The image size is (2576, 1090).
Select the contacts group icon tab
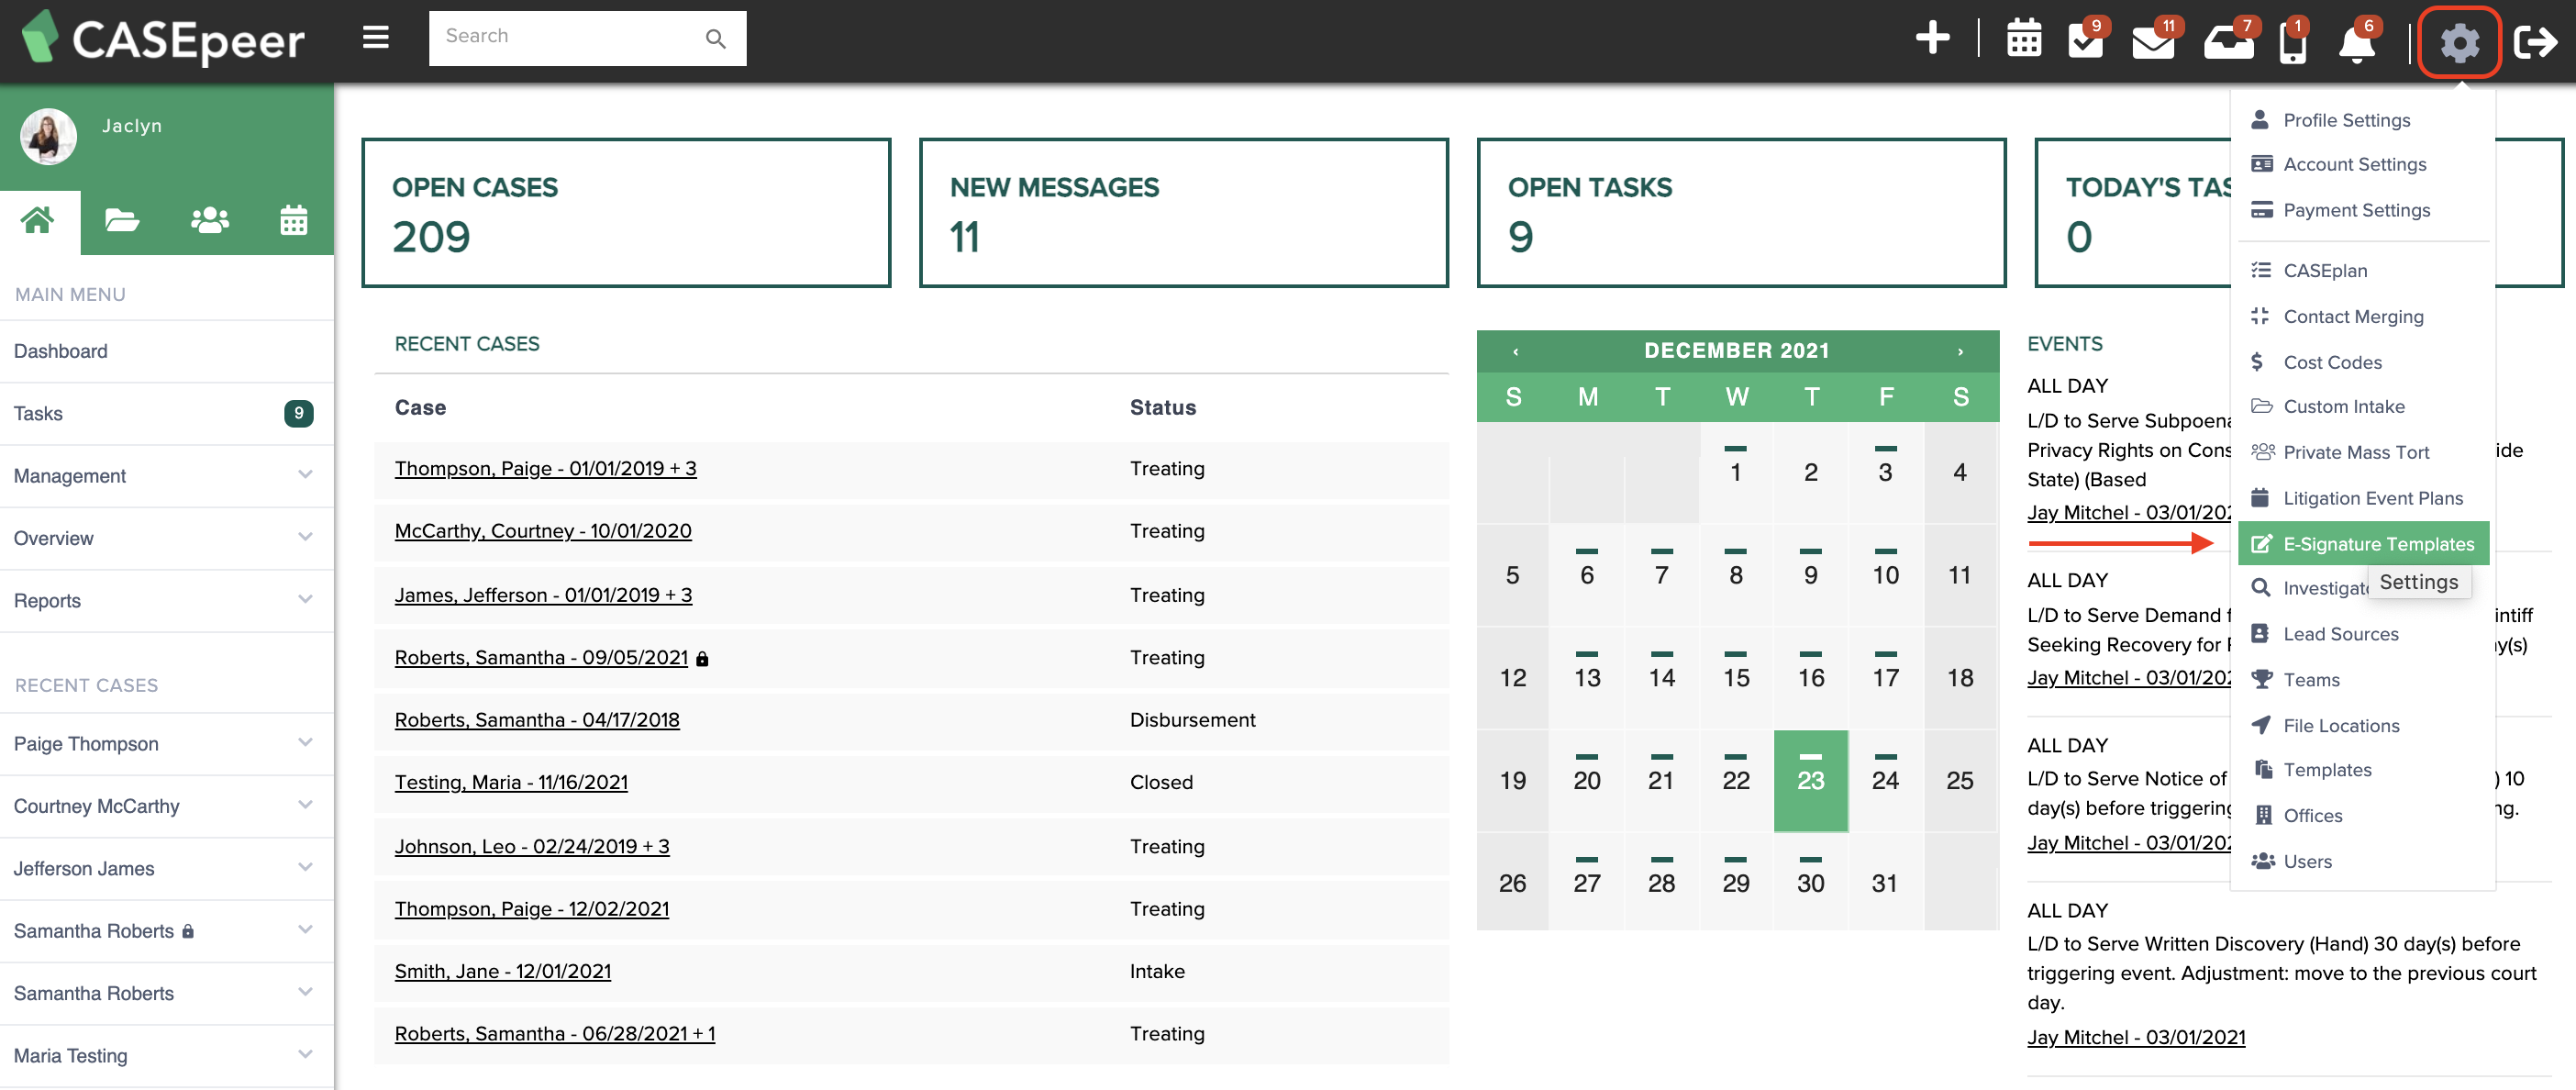click(x=210, y=220)
